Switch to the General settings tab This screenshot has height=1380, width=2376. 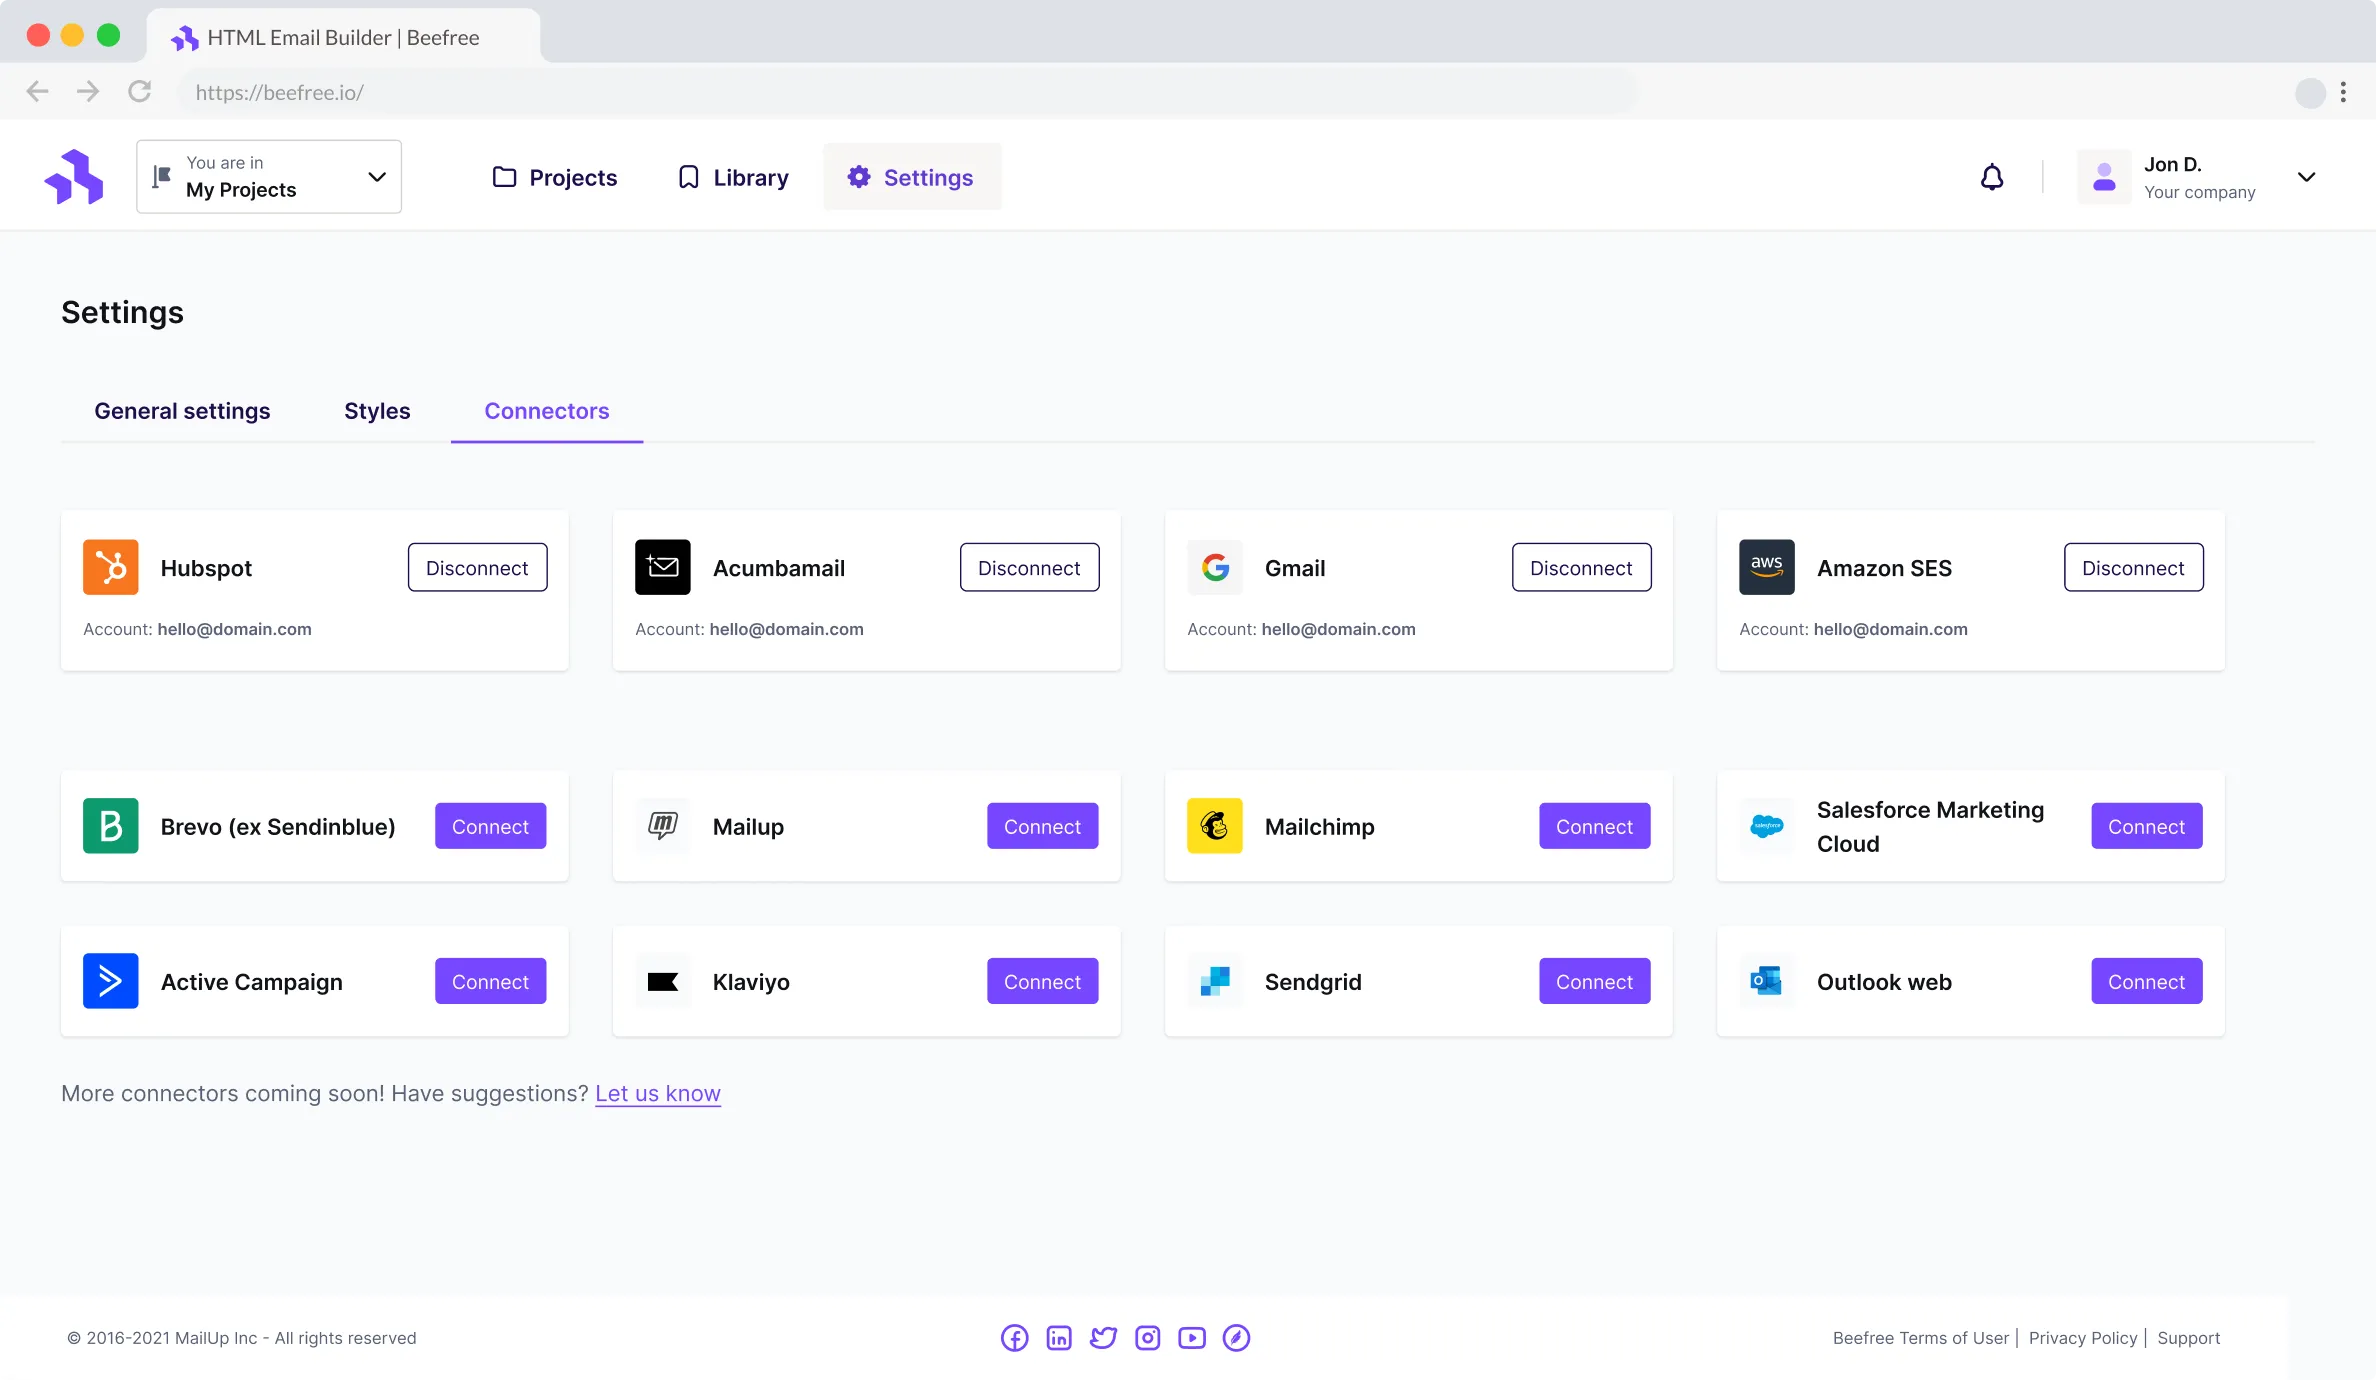coord(182,410)
